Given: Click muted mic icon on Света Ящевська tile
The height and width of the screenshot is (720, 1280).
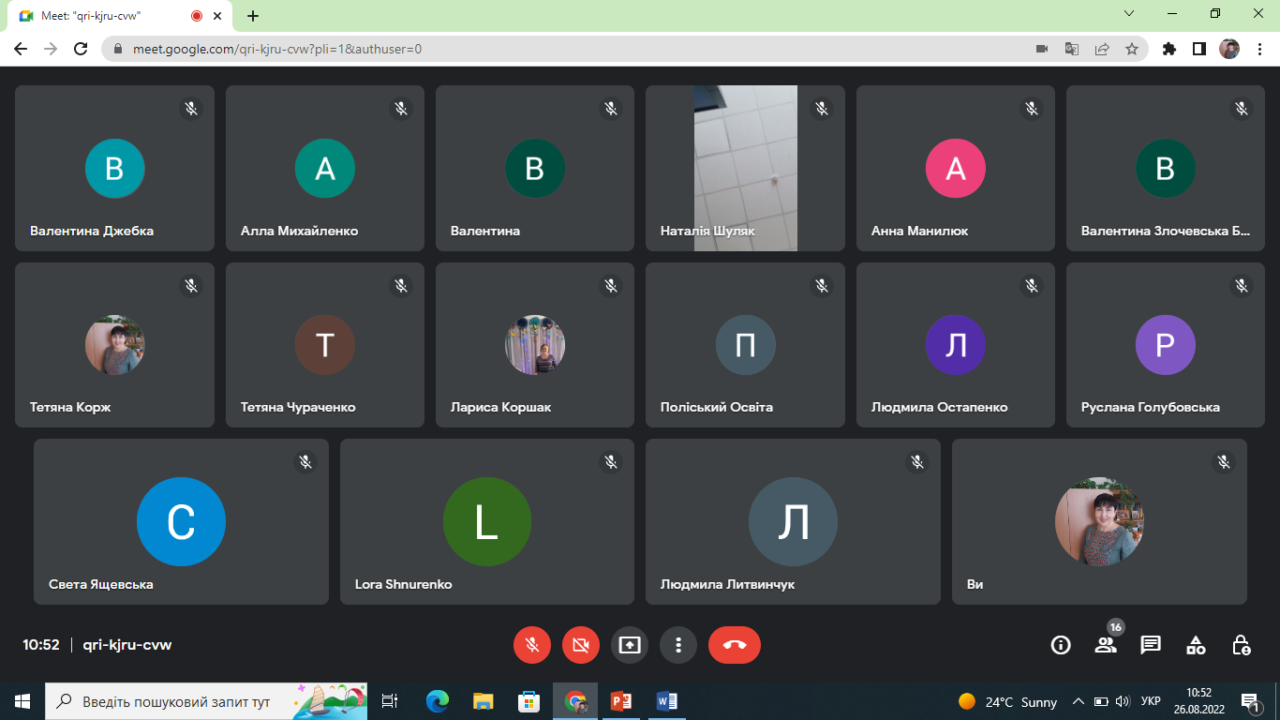Looking at the screenshot, I should [x=305, y=462].
